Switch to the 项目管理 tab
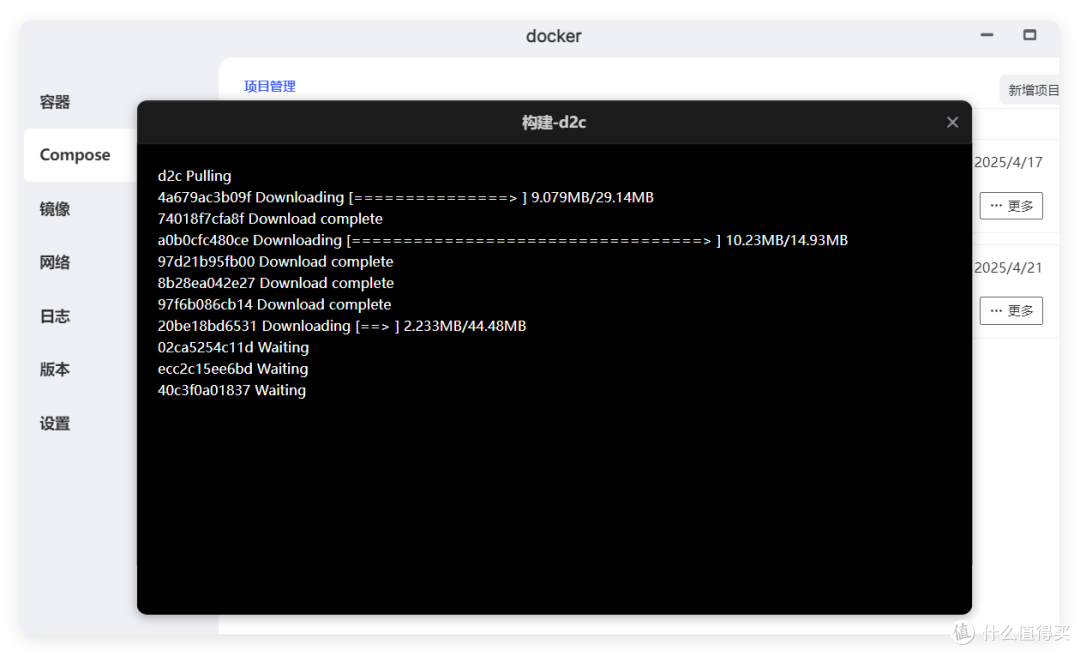Viewport: 1080px width, 655px height. pos(269,86)
